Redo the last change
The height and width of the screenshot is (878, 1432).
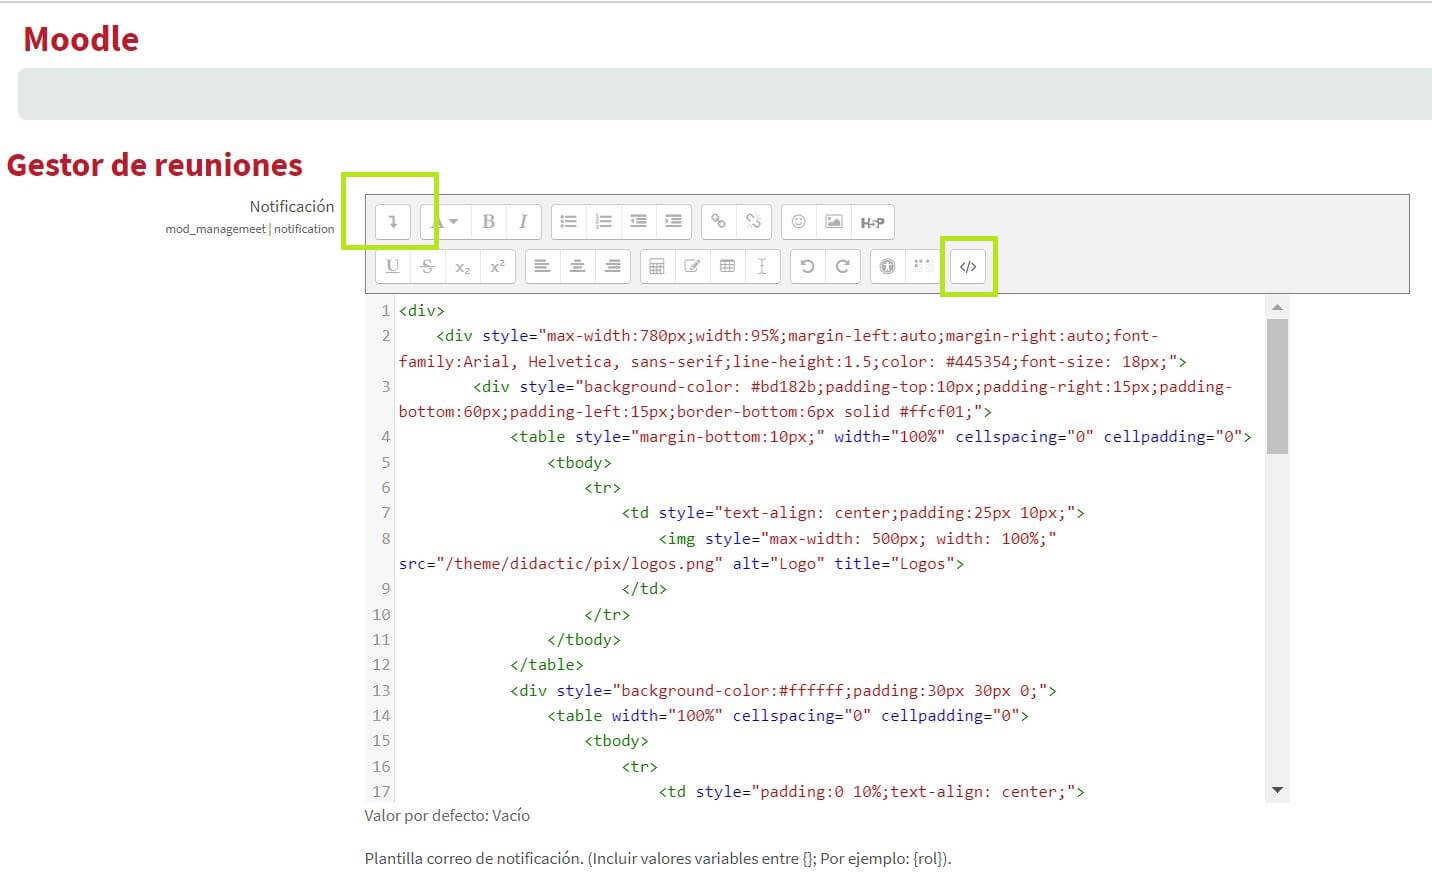click(843, 266)
